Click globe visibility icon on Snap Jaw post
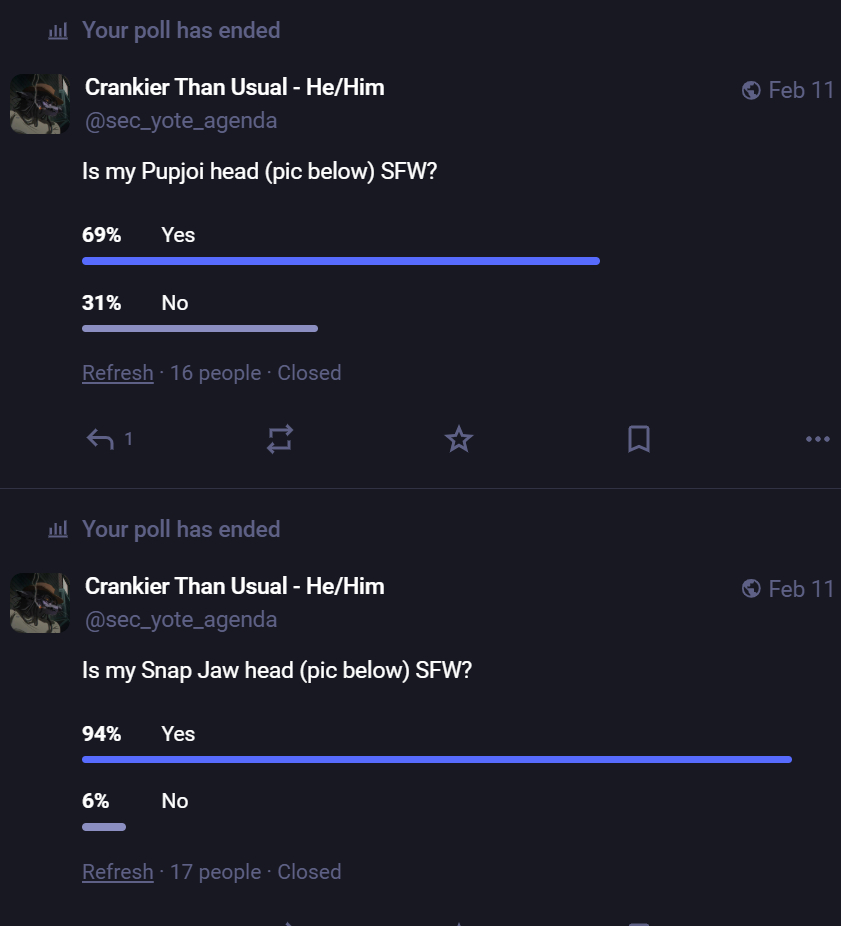Screen dimensions: 841x926 751,590
